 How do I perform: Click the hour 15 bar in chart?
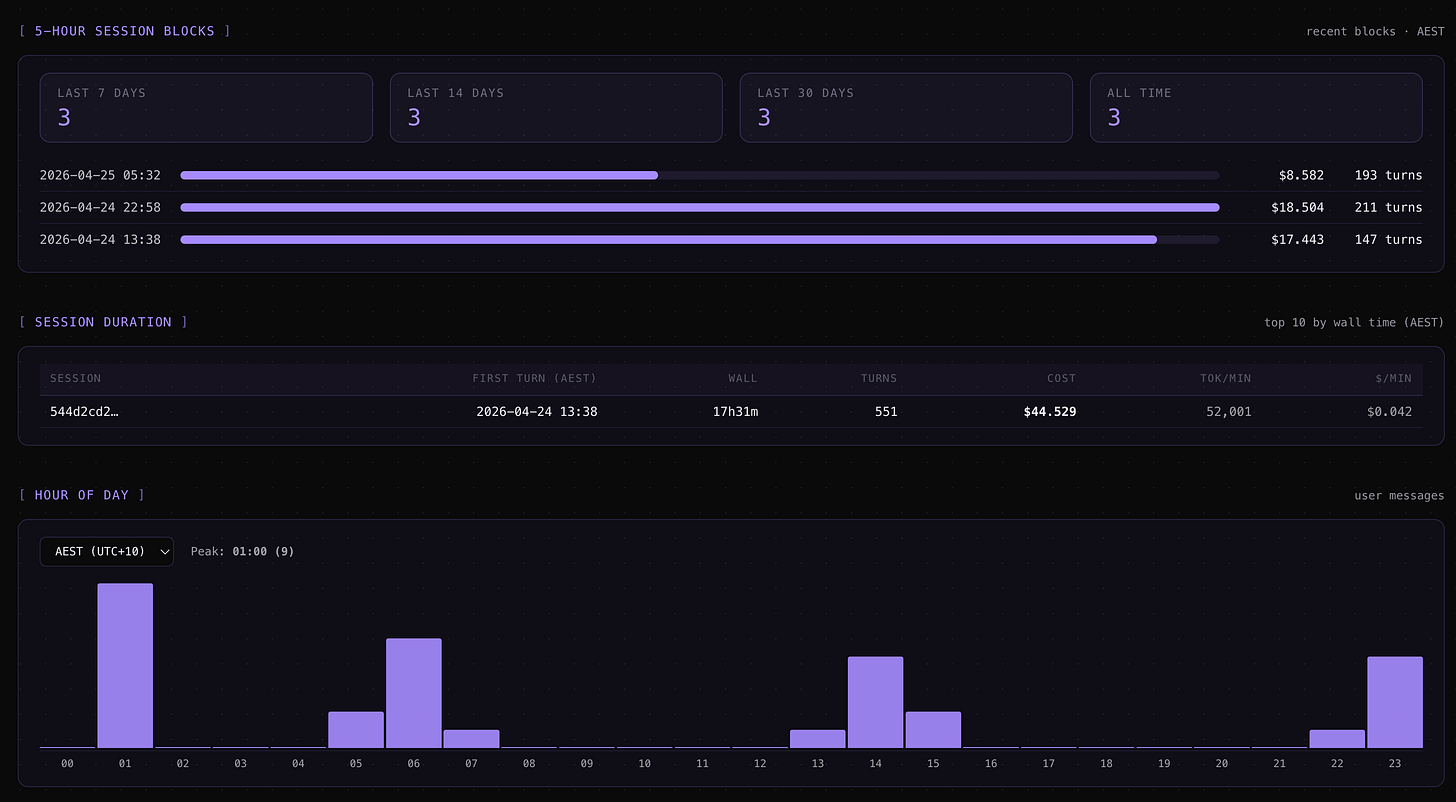tap(933, 730)
